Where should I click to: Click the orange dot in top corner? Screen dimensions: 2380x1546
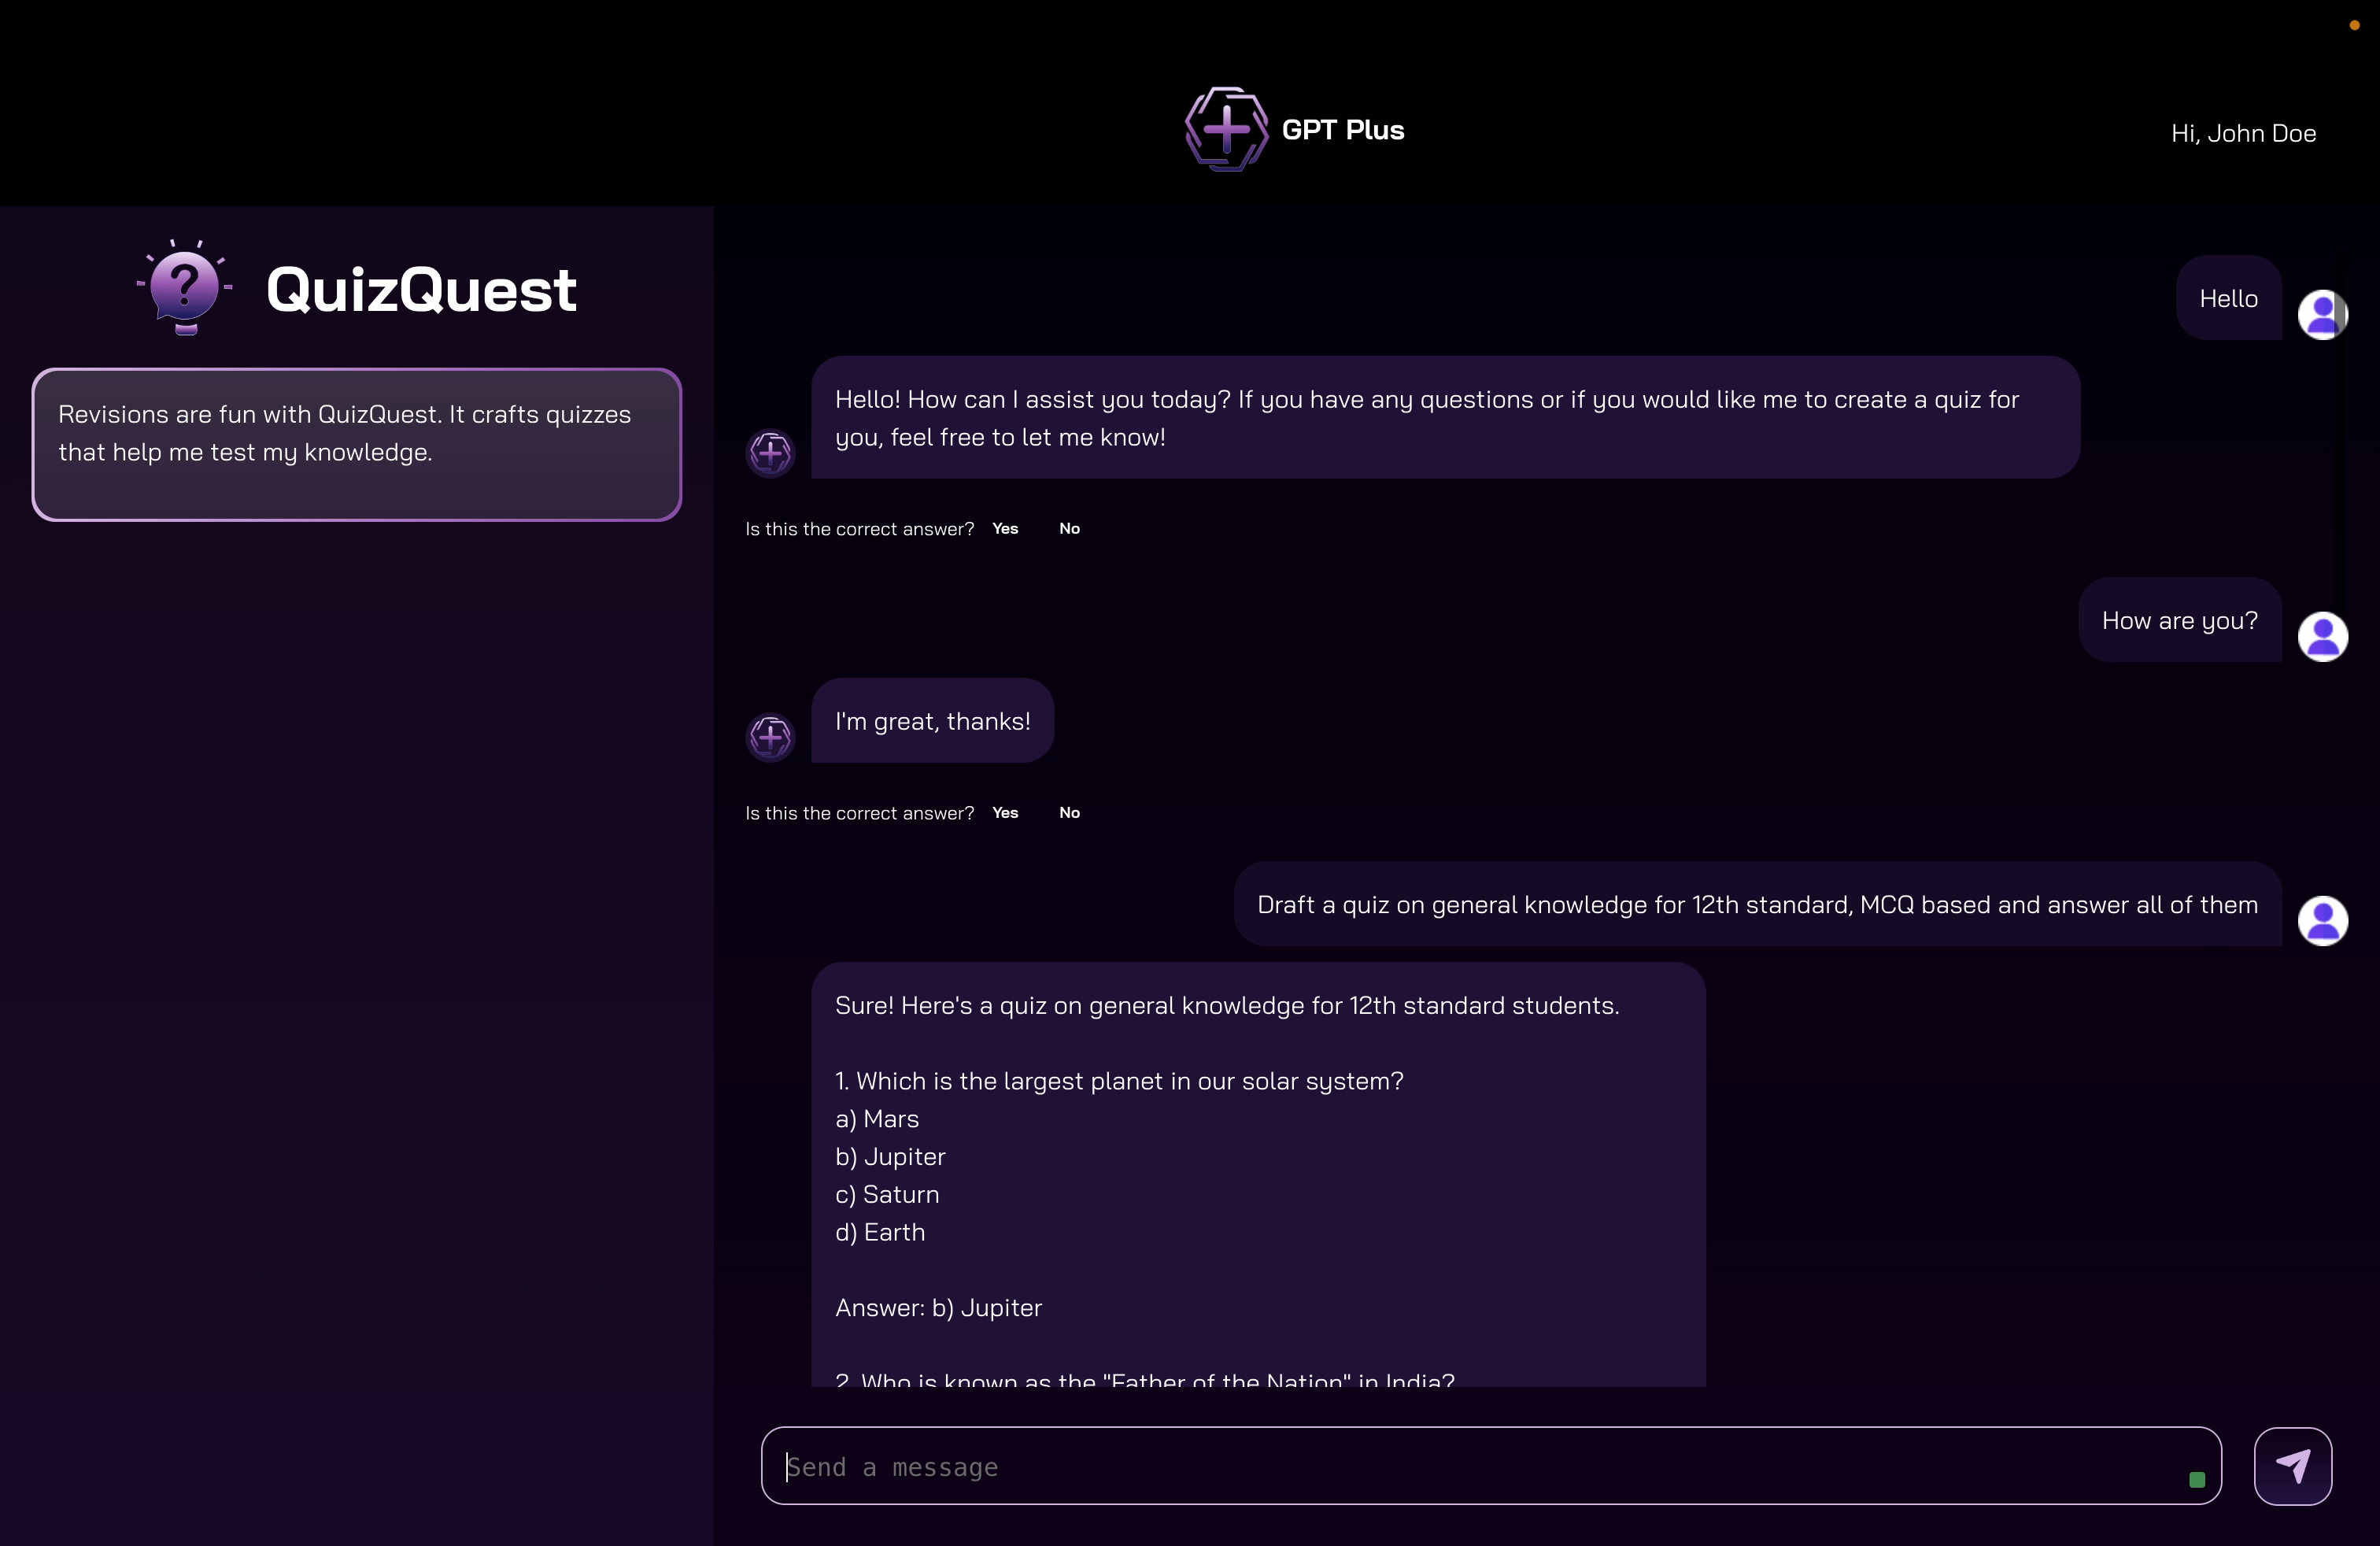(x=2354, y=25)
